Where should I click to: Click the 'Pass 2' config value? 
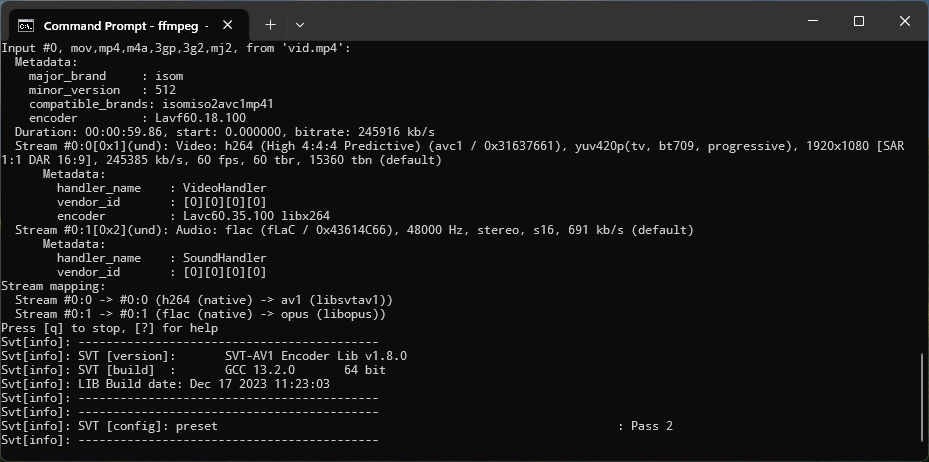[652, 426]
